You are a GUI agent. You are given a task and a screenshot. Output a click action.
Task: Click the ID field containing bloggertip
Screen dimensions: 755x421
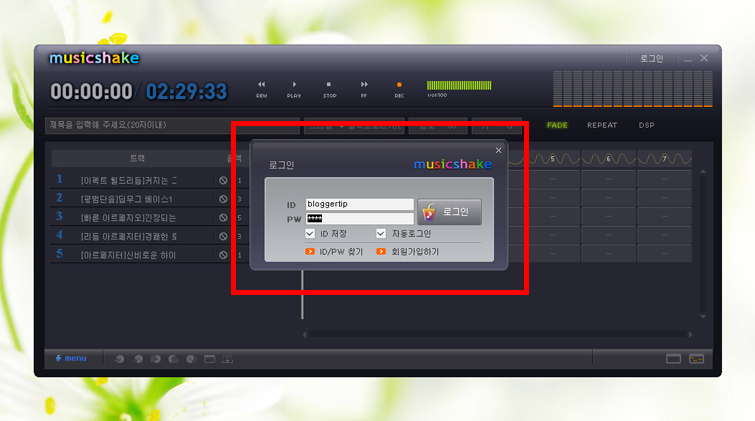359,204
